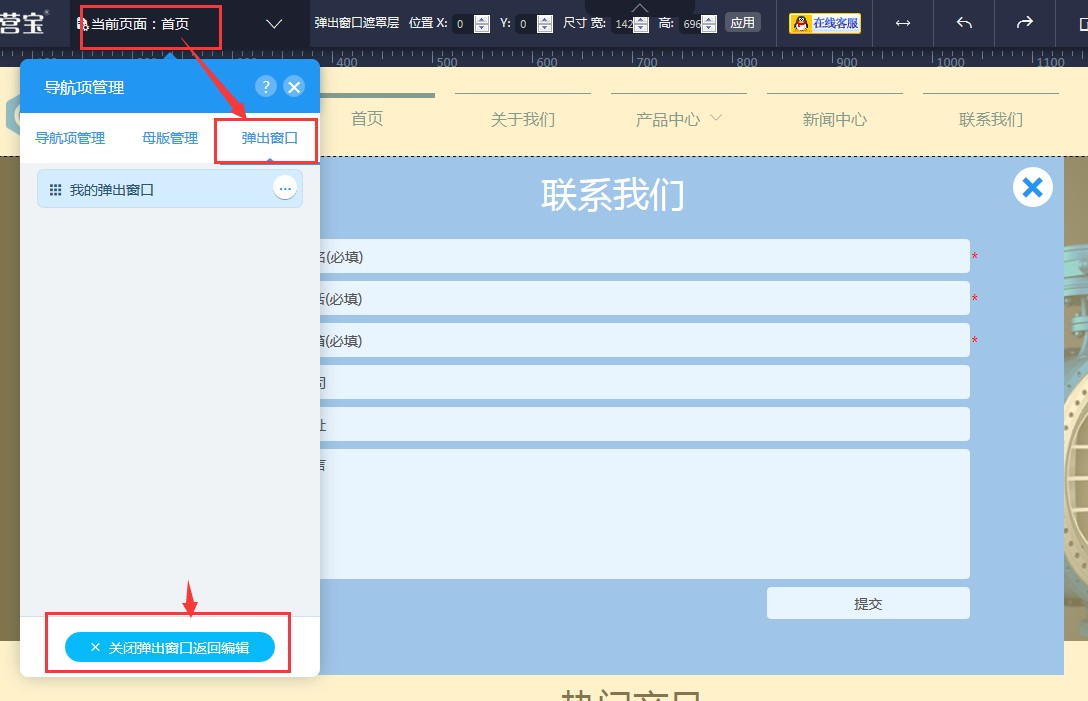Open more options for 我的弹出窗口
The width and height of the screenshot is (1088, 701).
(x=285, y=188)
